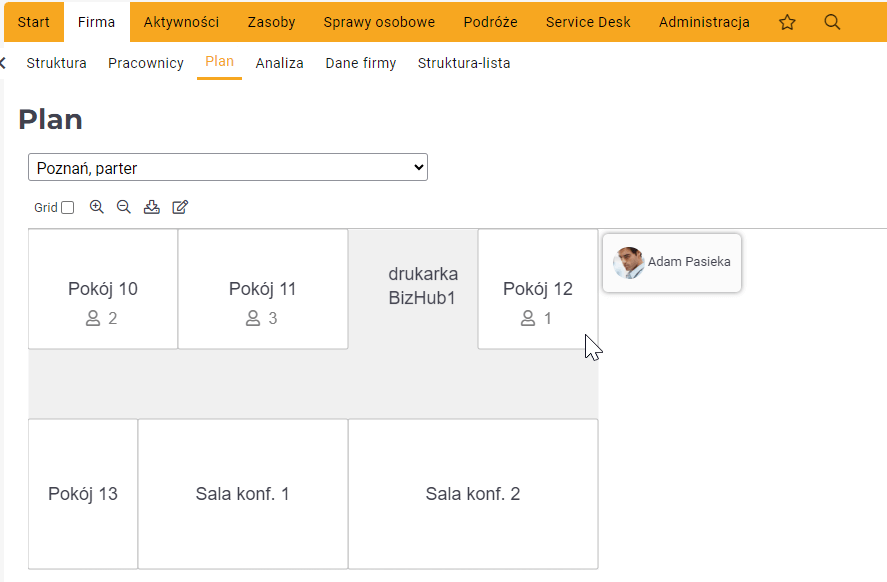This screenshot has height=582, width=887.
Task: Select the drukarka BizHub1 printer area
Action: pos(423,286)
